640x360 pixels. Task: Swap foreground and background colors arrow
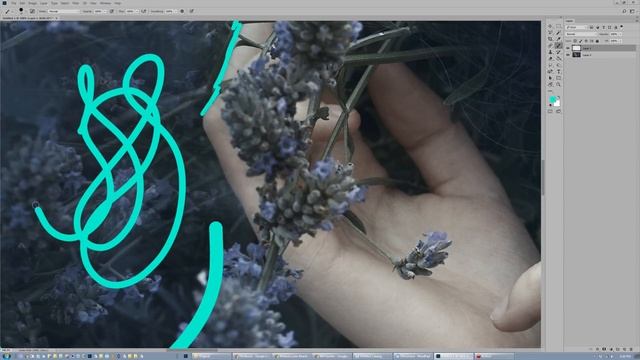[559, 97]
